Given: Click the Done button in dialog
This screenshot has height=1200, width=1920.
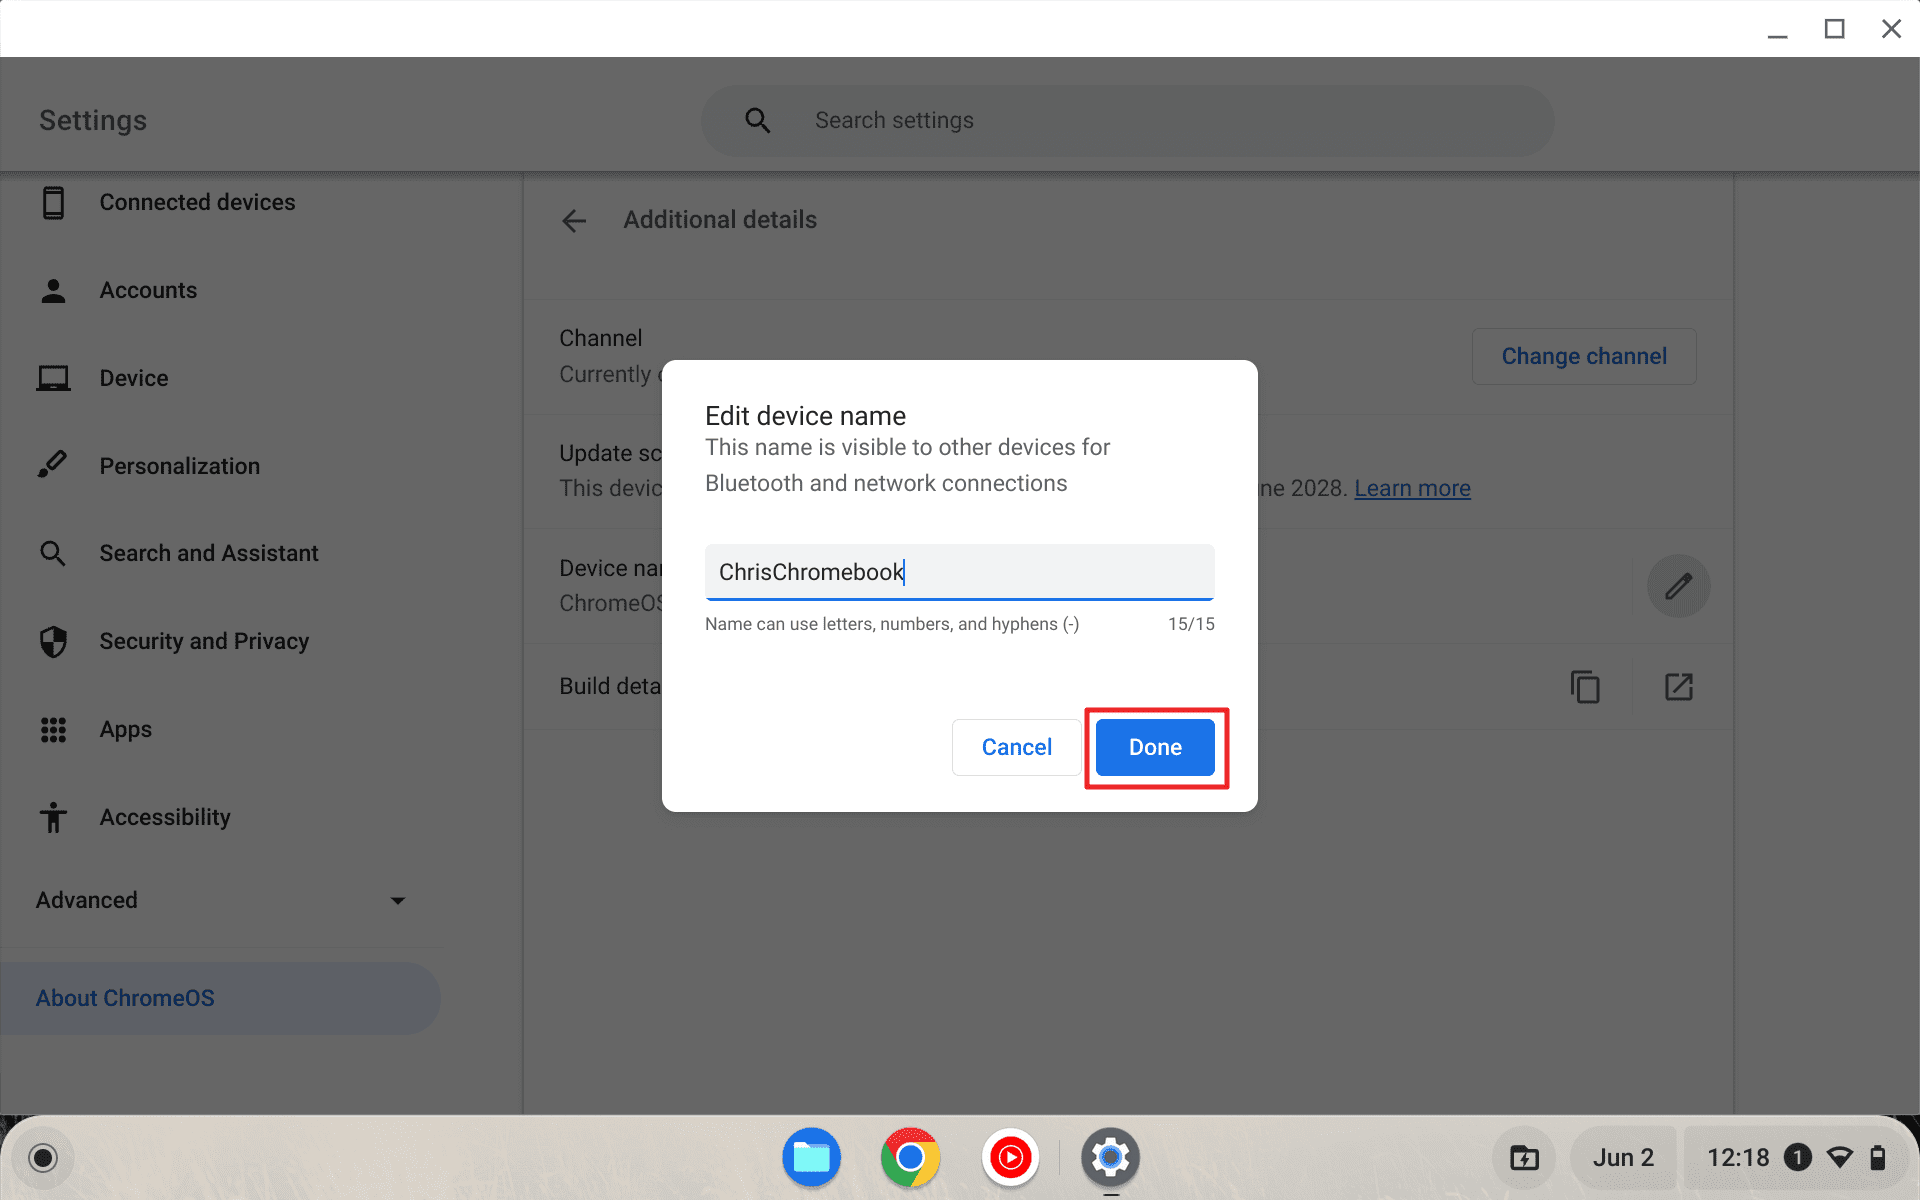Looking at the screenshot, I should 1155,747.
